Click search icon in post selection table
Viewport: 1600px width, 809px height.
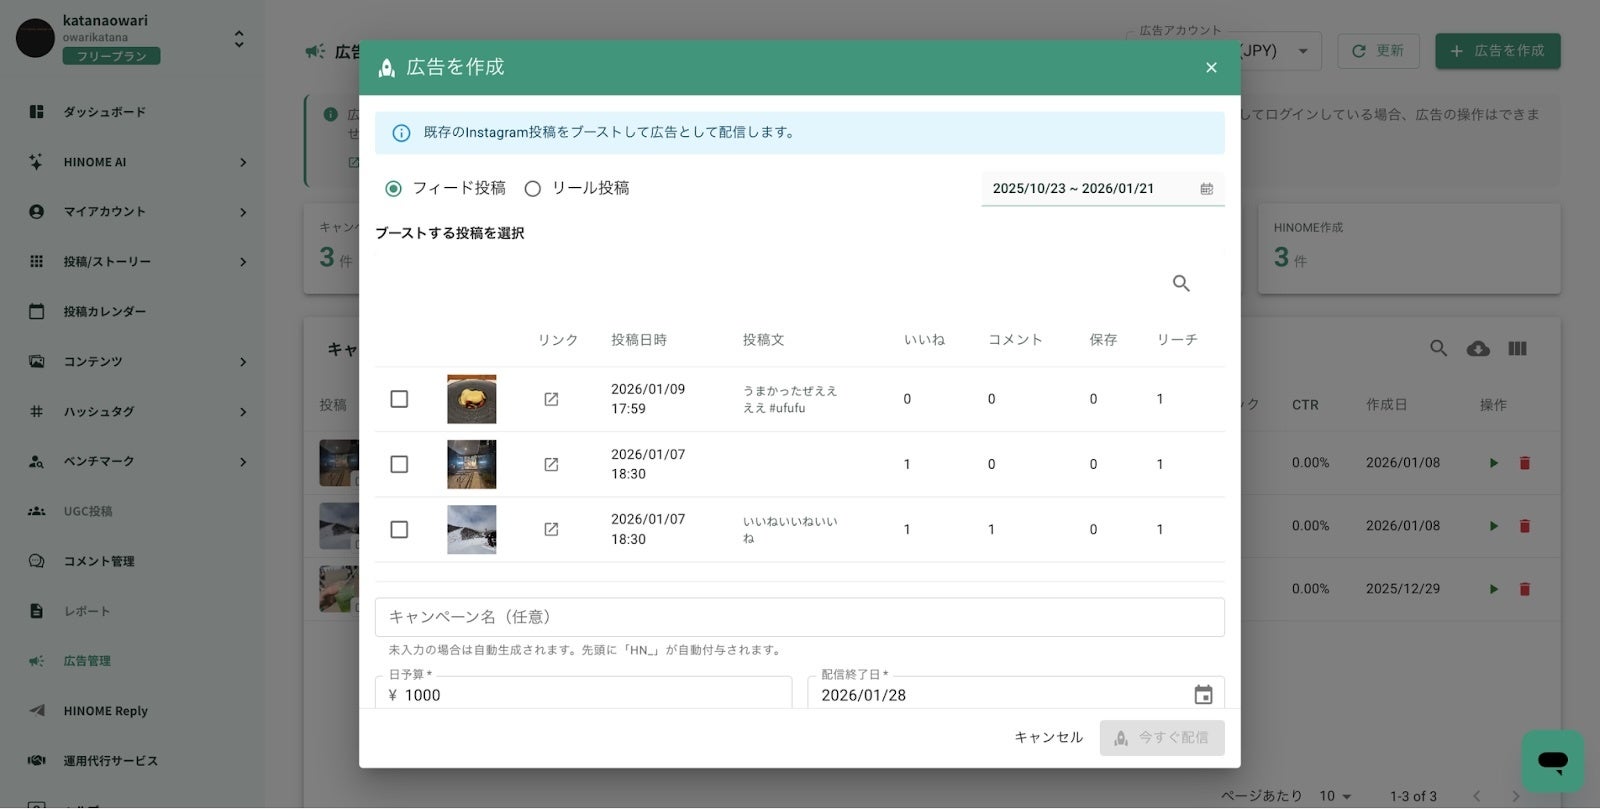click(1181, 284)
